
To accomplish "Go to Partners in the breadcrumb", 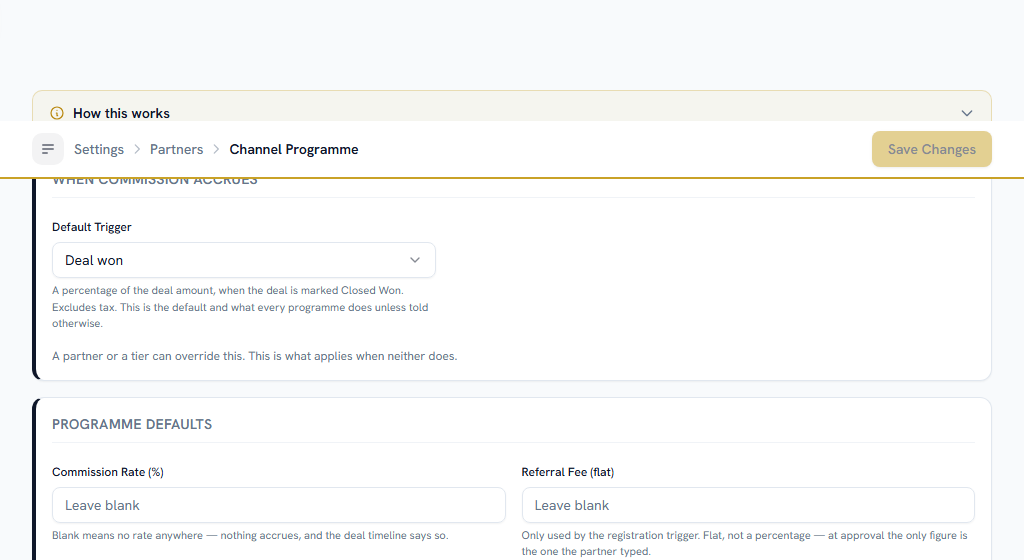I will [x=176, y=149].
